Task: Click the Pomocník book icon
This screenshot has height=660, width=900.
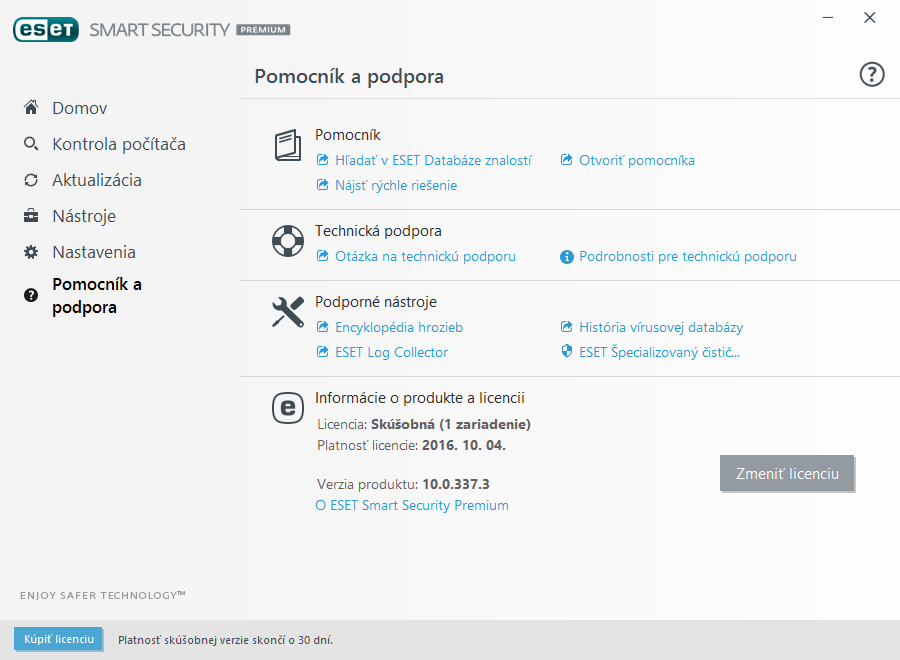Action: pyautogui.click(x=288, y=146)
